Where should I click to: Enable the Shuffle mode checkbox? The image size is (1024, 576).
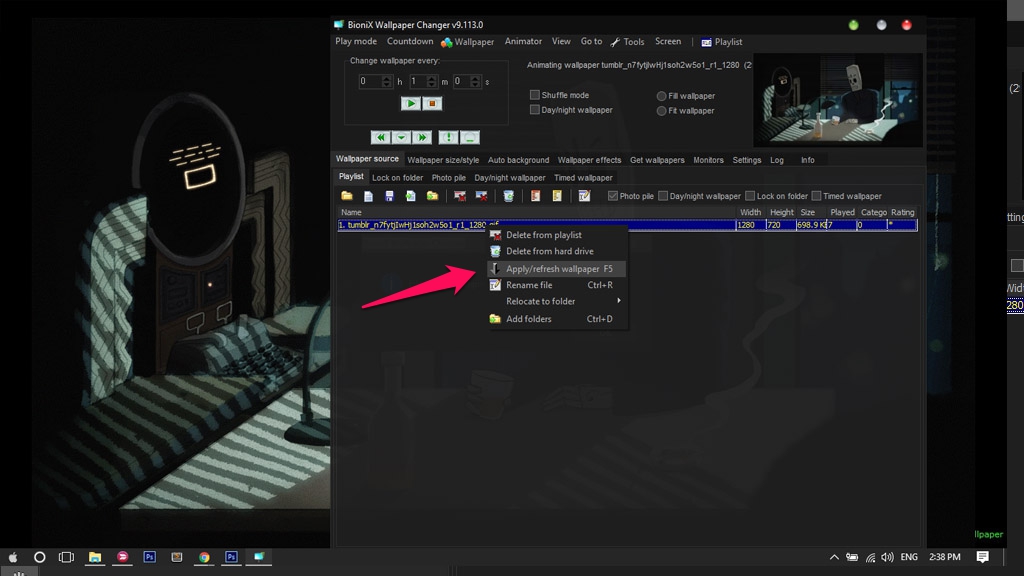pyautogui.click(x=535, y=96)
